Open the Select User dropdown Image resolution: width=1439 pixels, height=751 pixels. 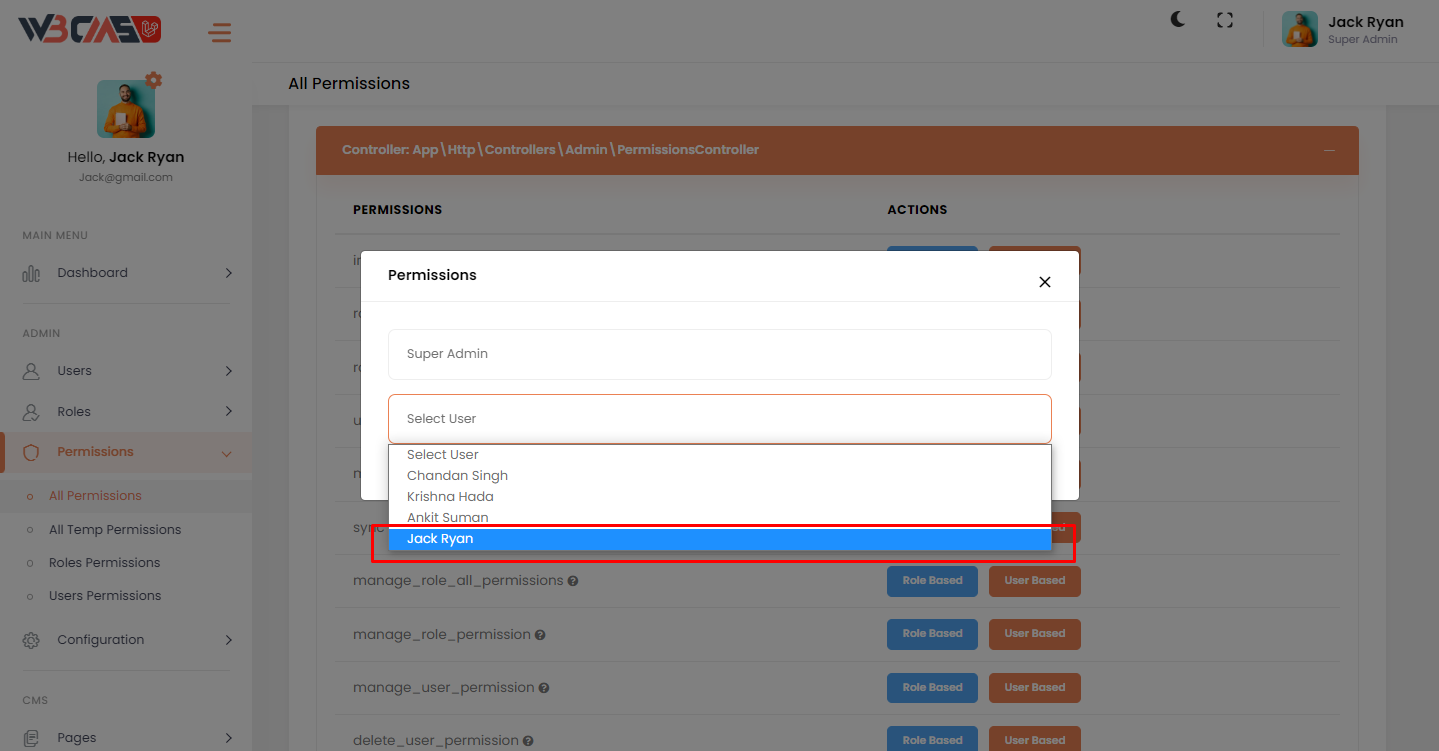click(719, 419)
